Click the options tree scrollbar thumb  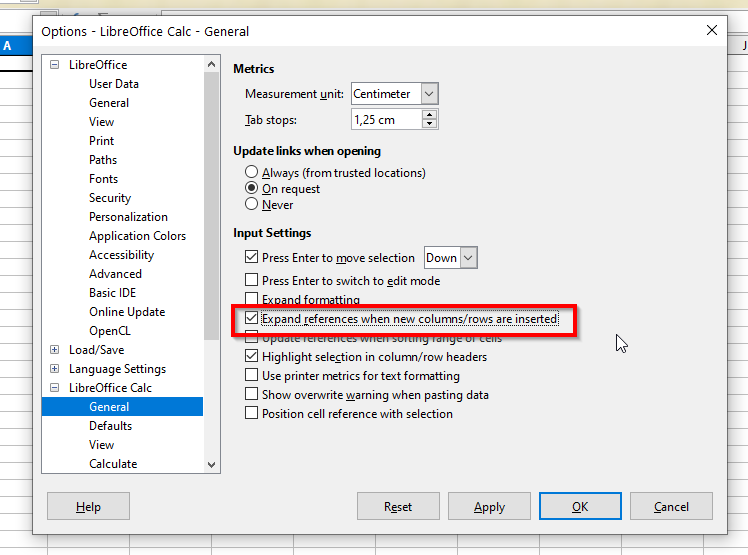click(211, 206)
